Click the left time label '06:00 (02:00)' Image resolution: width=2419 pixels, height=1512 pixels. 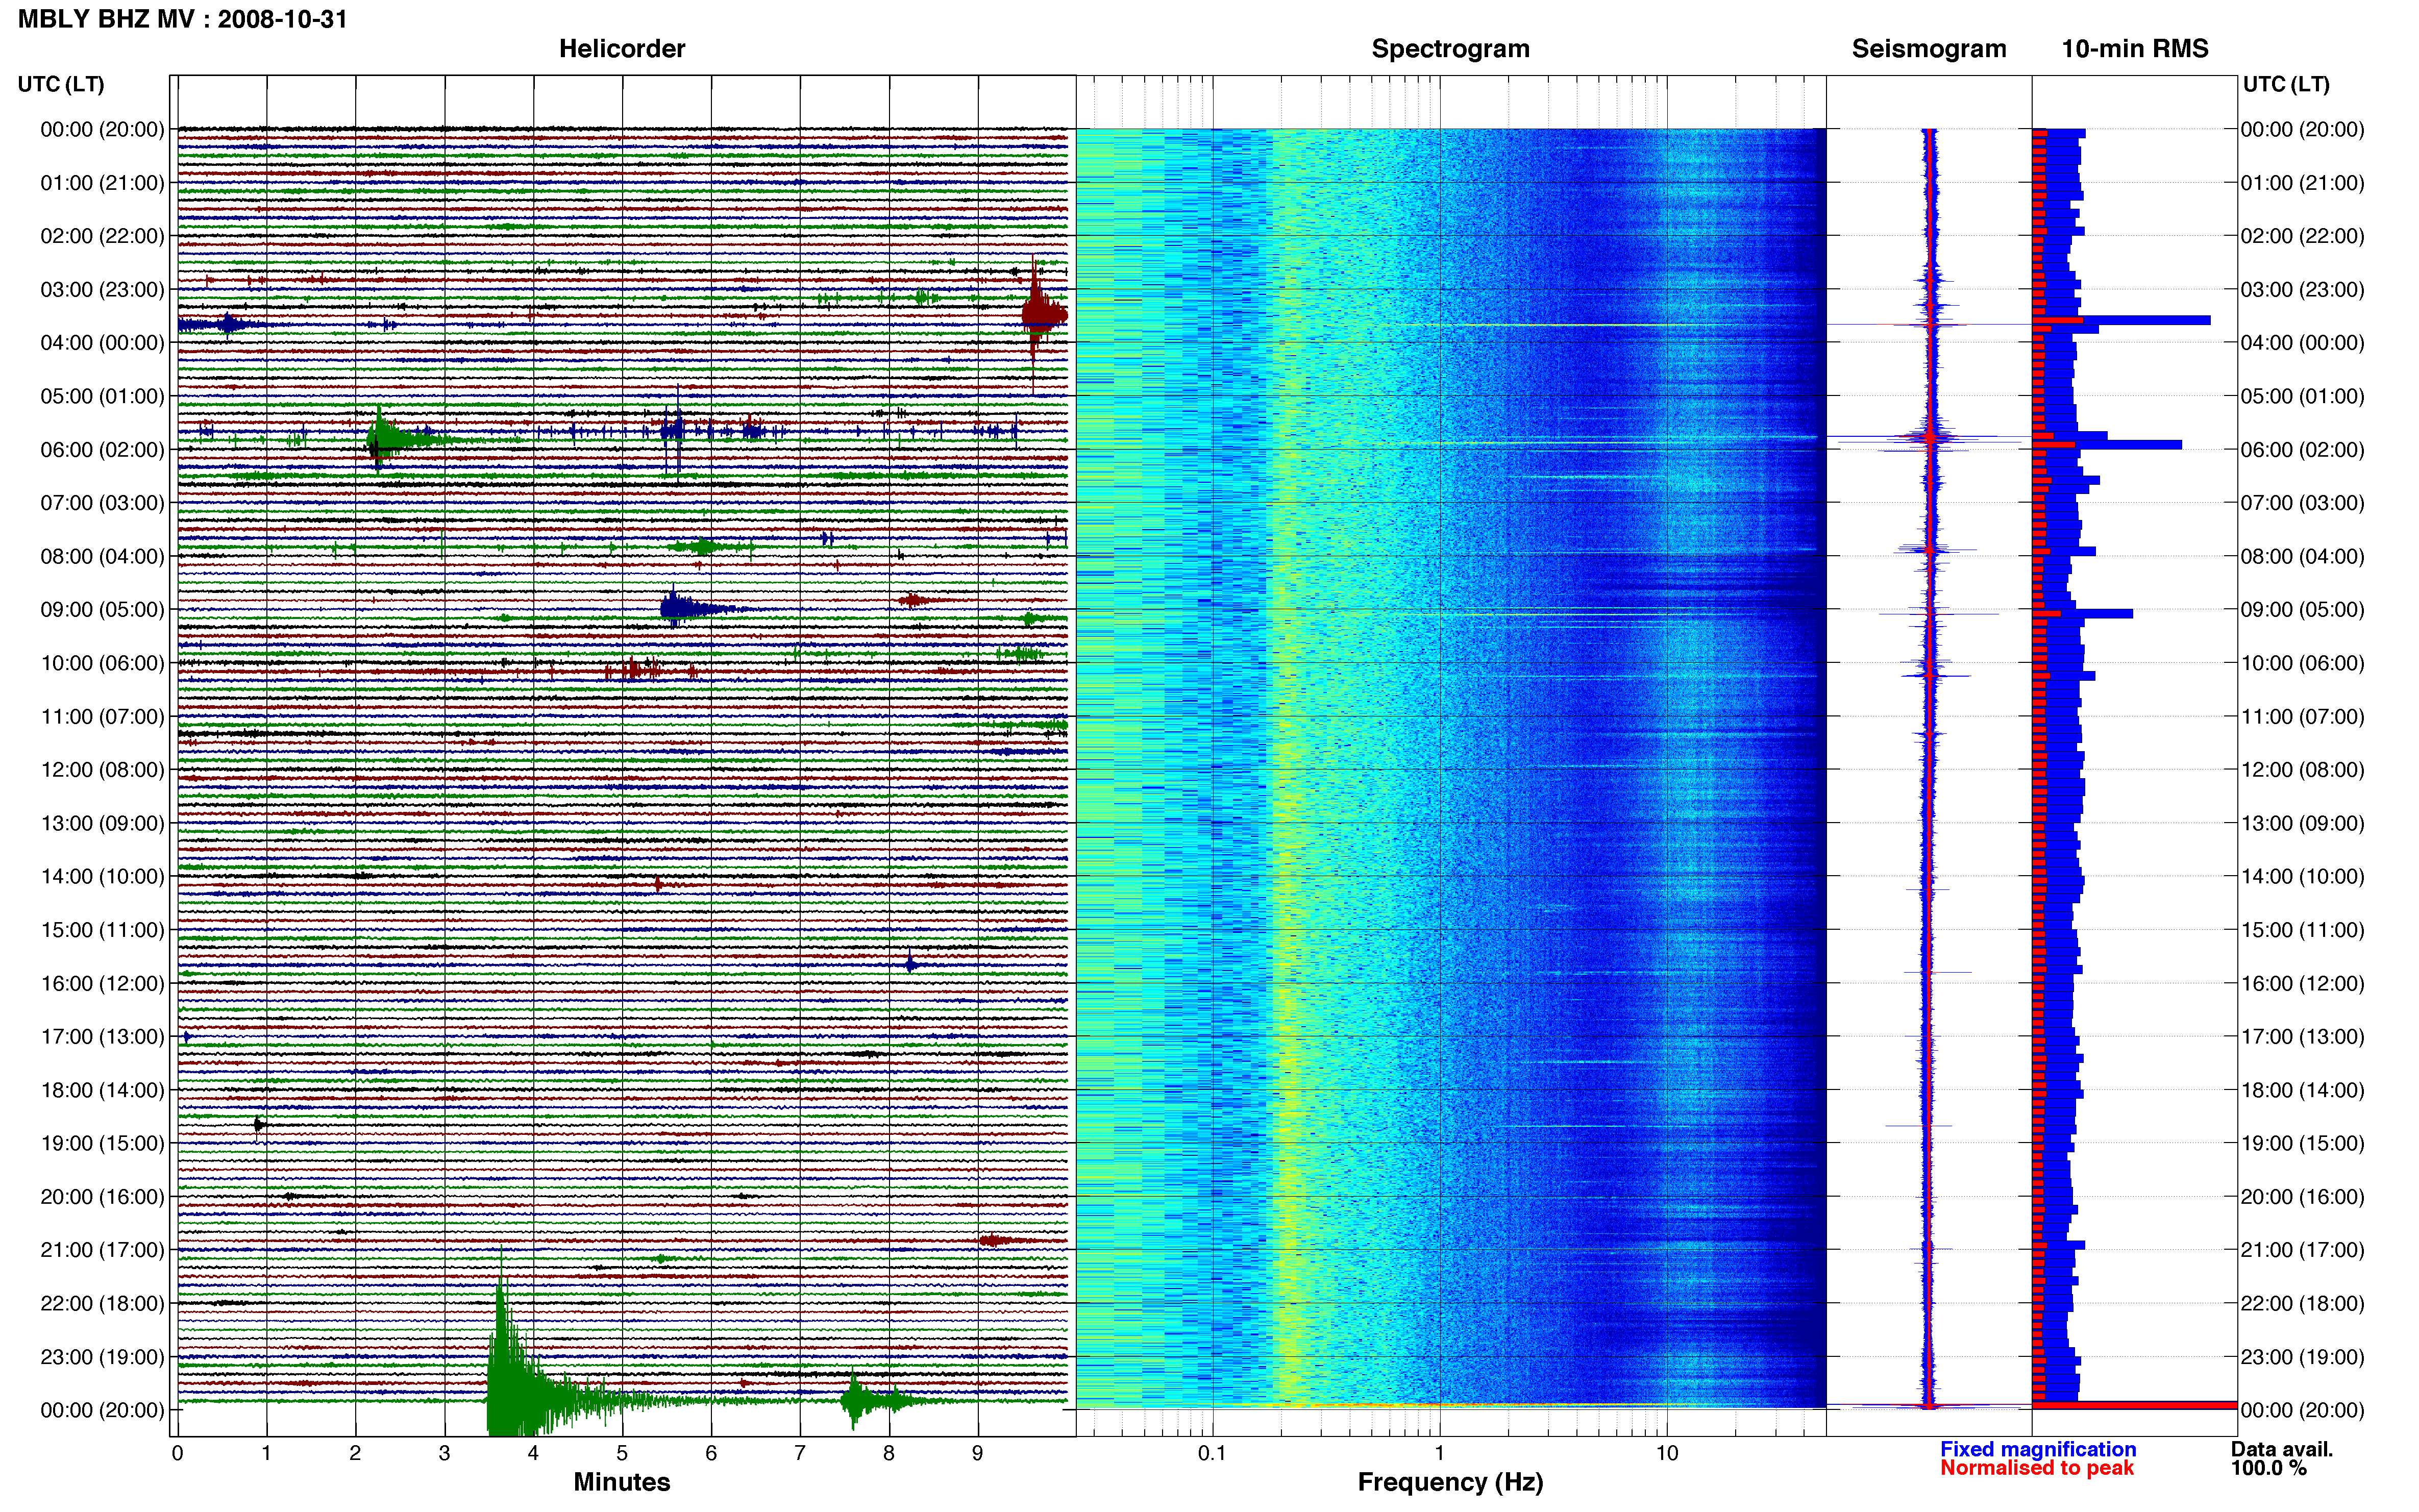click(x=102, y=449)
